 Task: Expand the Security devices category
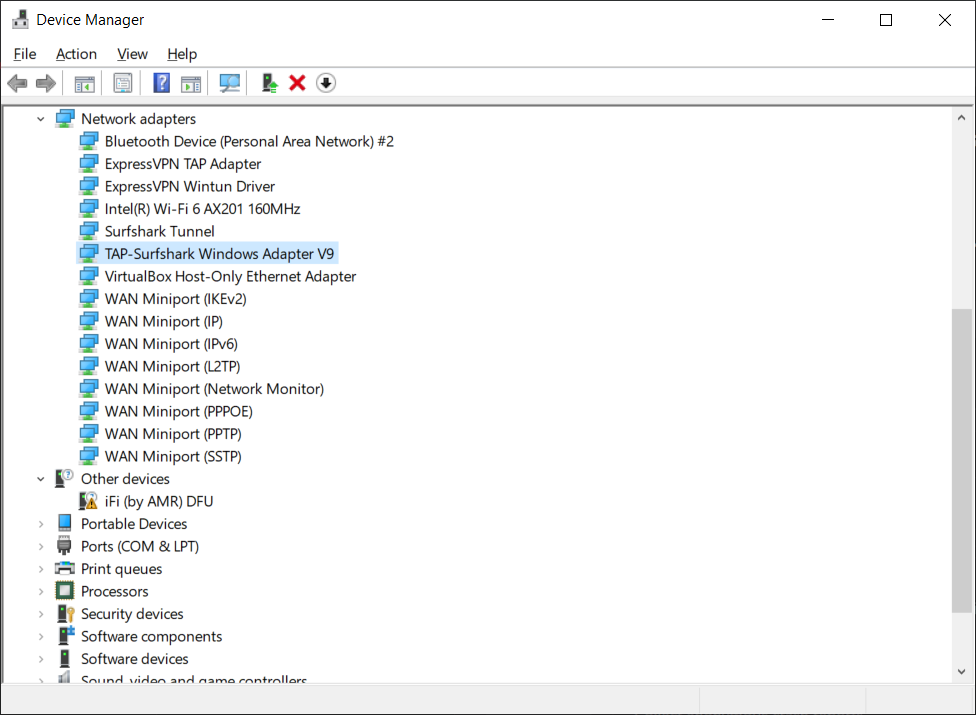[40, 614]
